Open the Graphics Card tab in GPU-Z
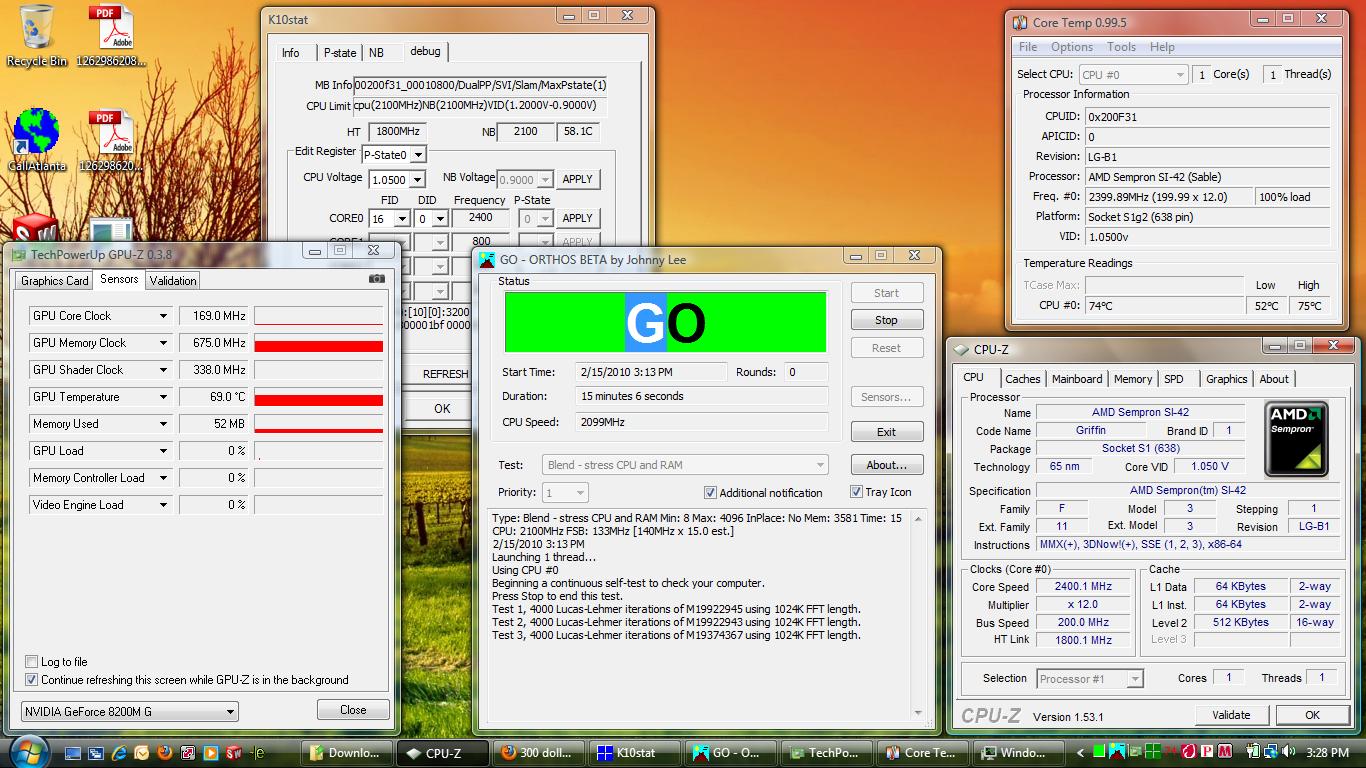This screenshot has height=768, width=1366. (55, 281)
